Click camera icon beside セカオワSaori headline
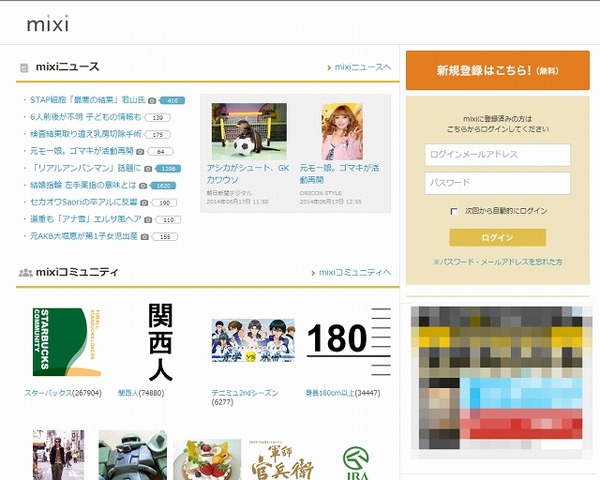 click(144, 202)
